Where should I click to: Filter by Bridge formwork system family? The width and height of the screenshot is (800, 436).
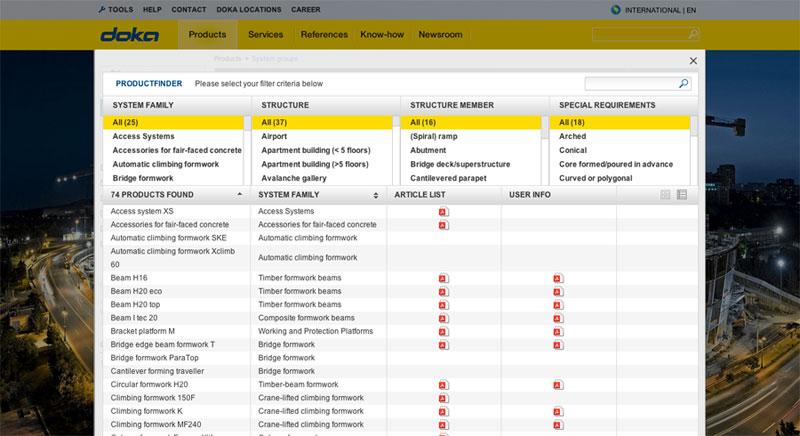point(143,178)
